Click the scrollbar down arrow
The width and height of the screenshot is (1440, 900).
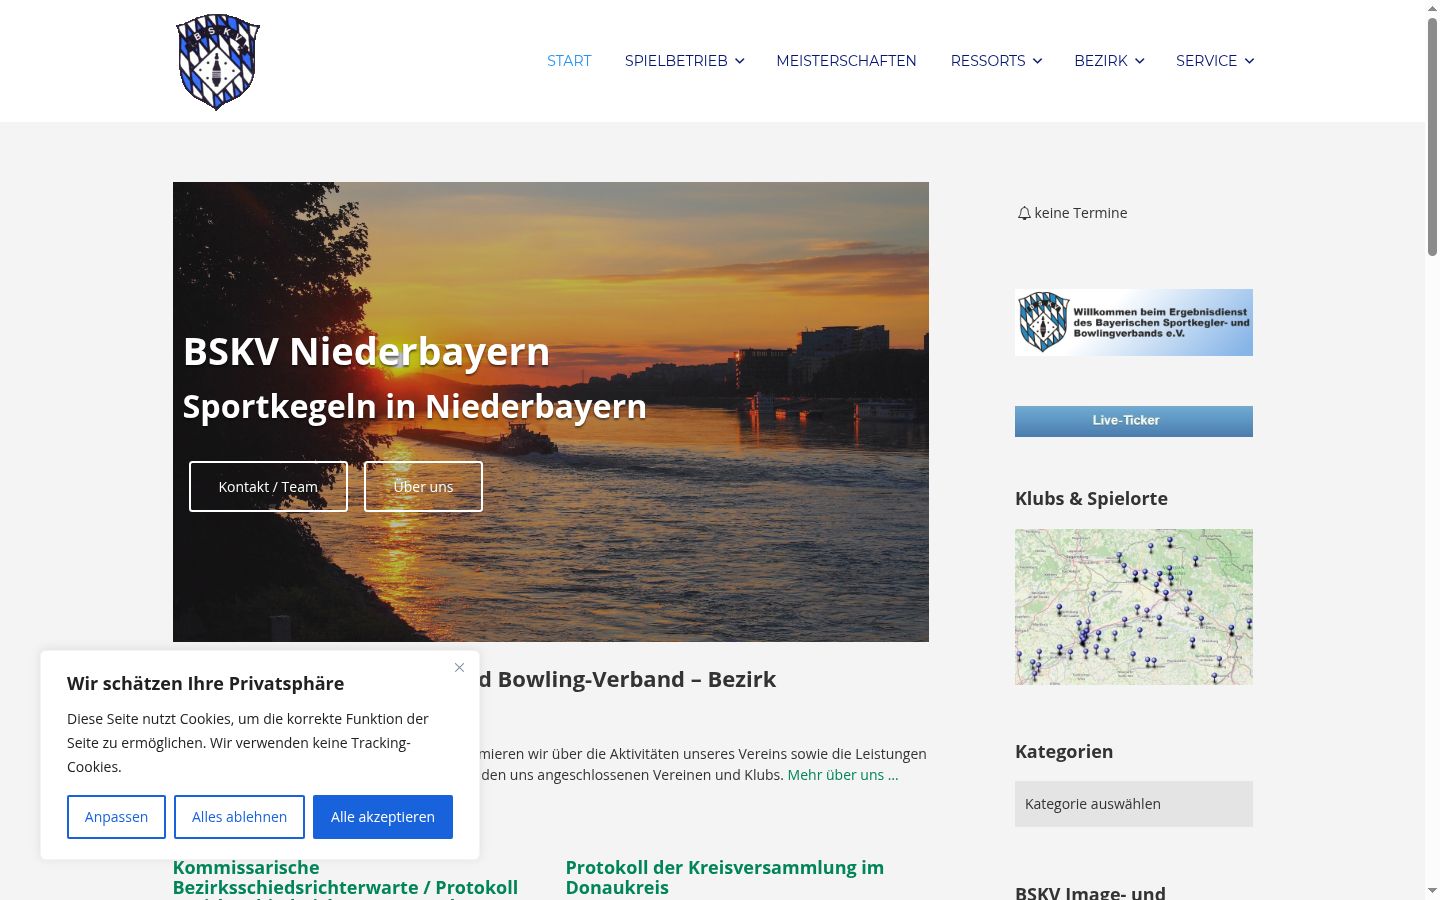(x=1432, y=891)
